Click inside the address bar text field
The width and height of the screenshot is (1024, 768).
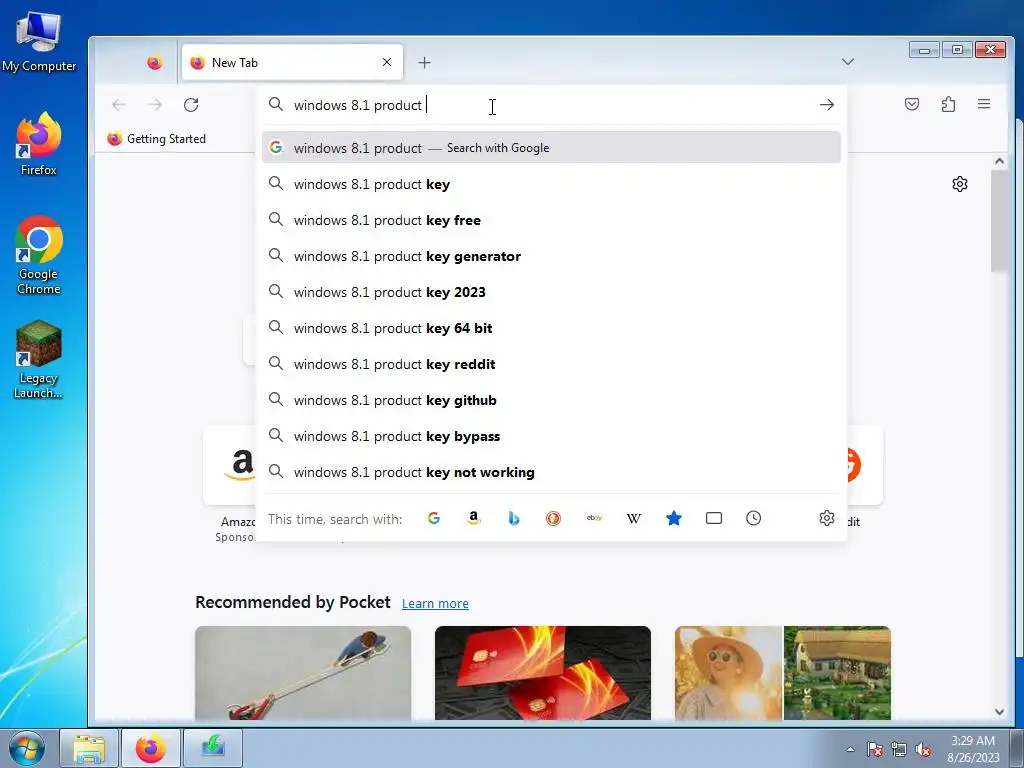pos(549,104)
